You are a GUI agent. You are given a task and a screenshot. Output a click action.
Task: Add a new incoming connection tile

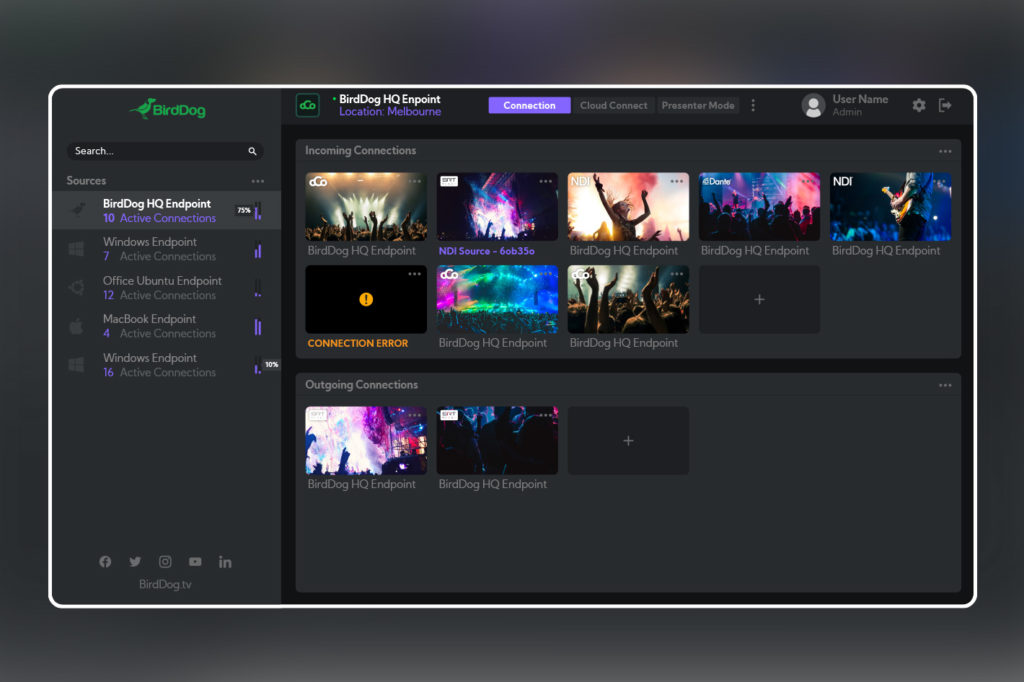759,299
